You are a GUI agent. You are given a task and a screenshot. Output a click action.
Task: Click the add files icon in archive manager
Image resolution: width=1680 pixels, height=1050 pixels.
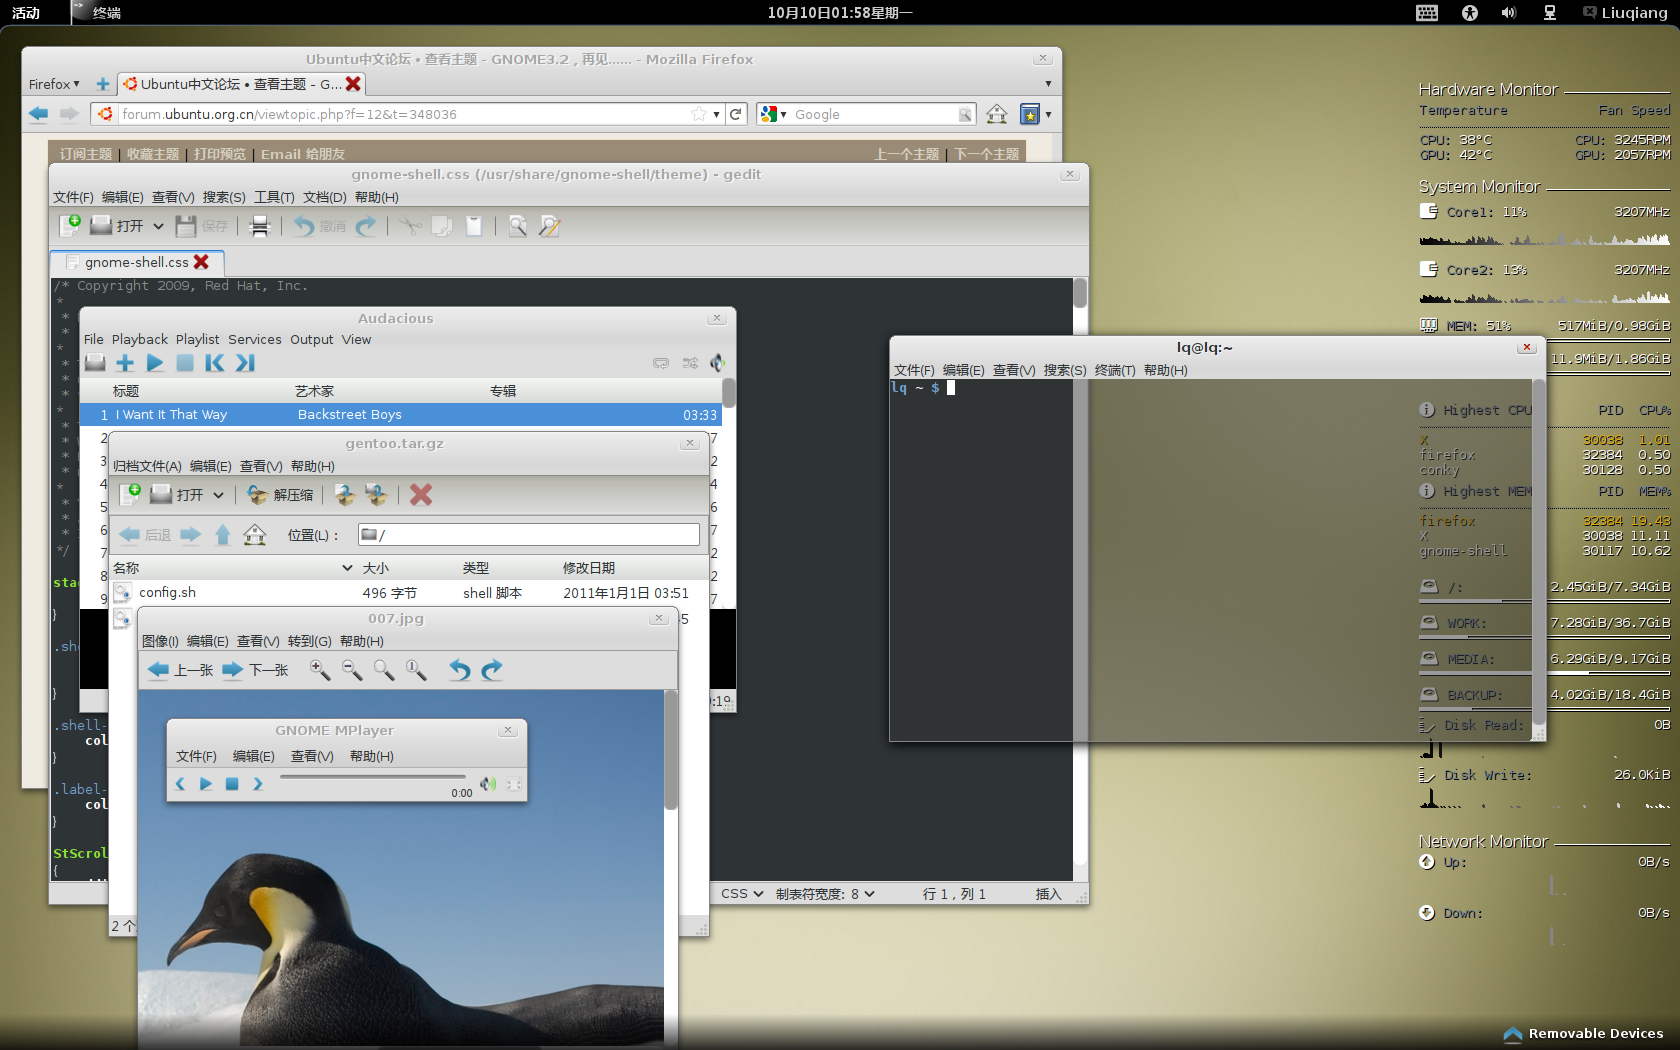click(345, 494)
